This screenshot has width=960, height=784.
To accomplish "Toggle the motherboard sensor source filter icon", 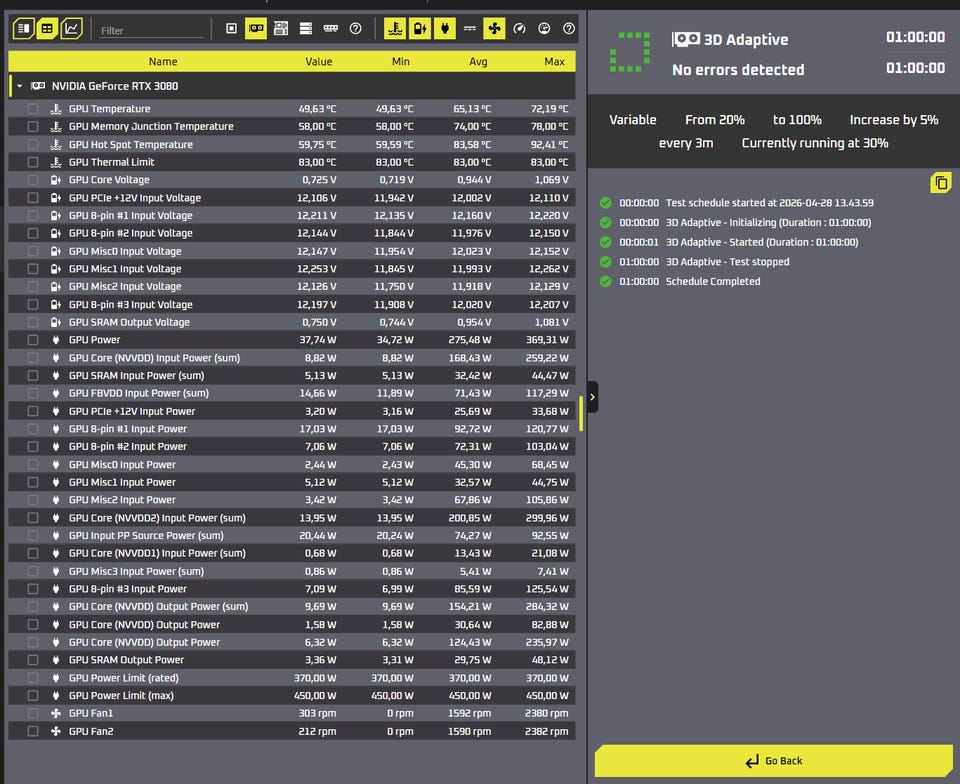I will [x=281, y=28].
